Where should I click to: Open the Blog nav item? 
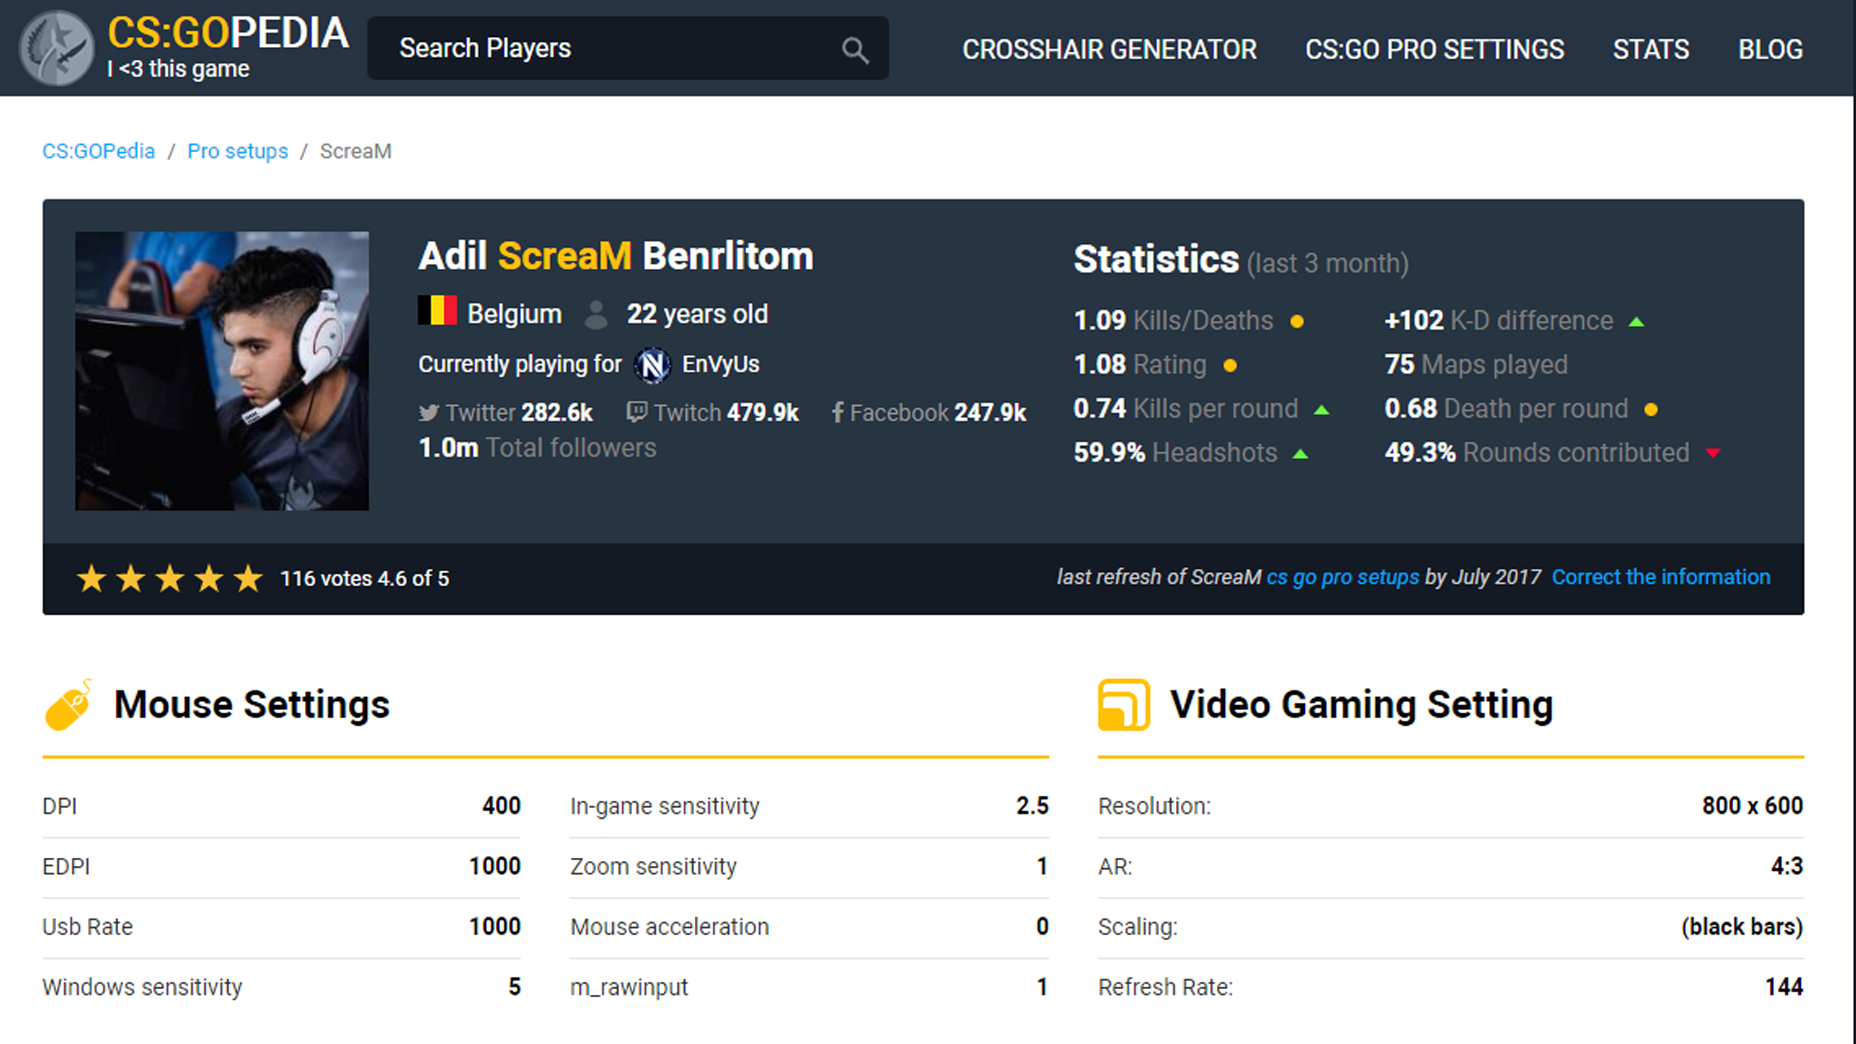1770,49
